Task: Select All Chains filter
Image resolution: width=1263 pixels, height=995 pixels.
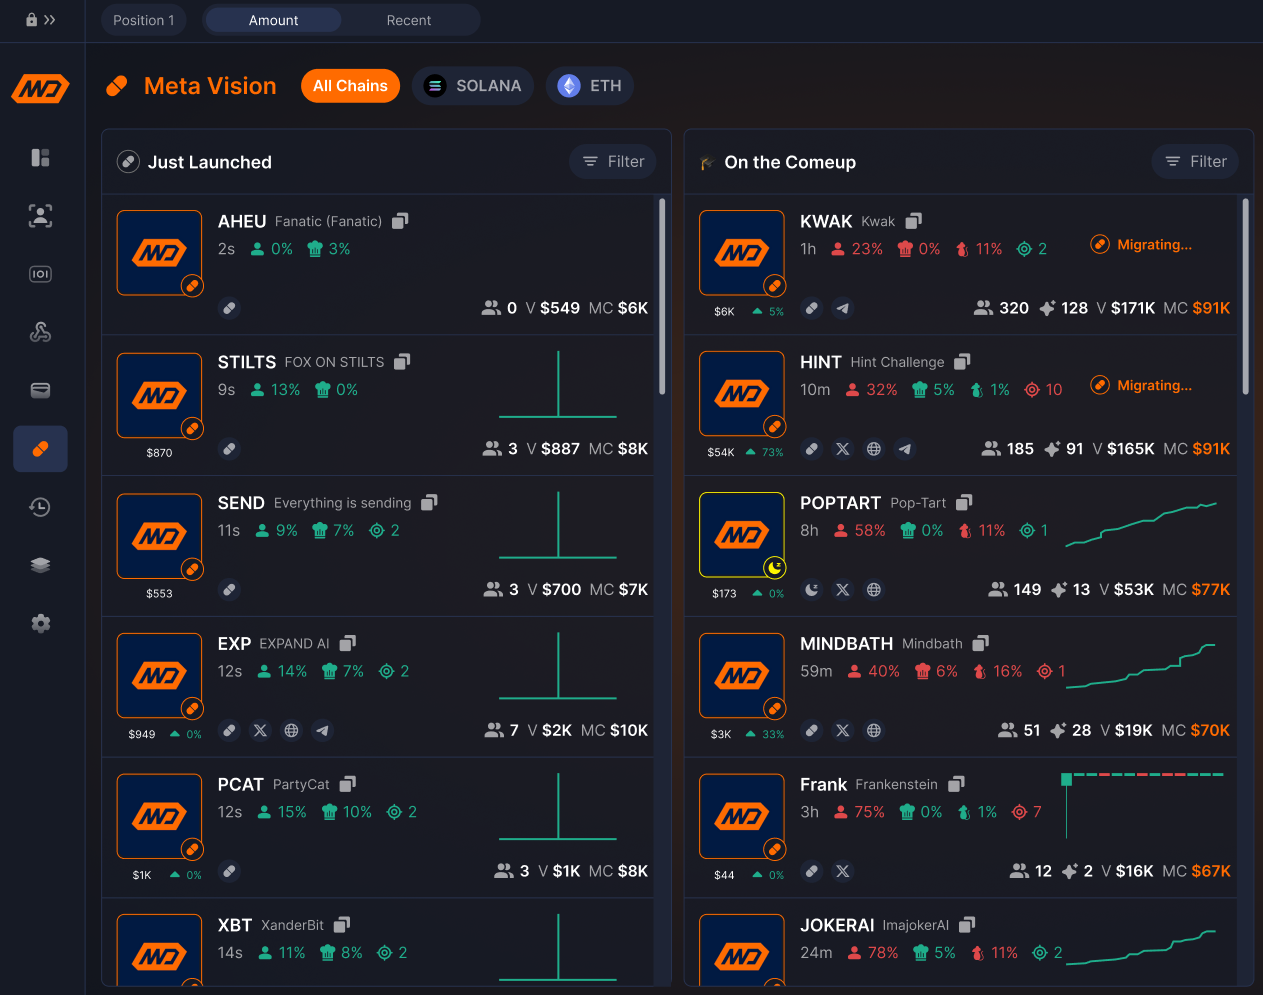Action: [x=350, y=86]
